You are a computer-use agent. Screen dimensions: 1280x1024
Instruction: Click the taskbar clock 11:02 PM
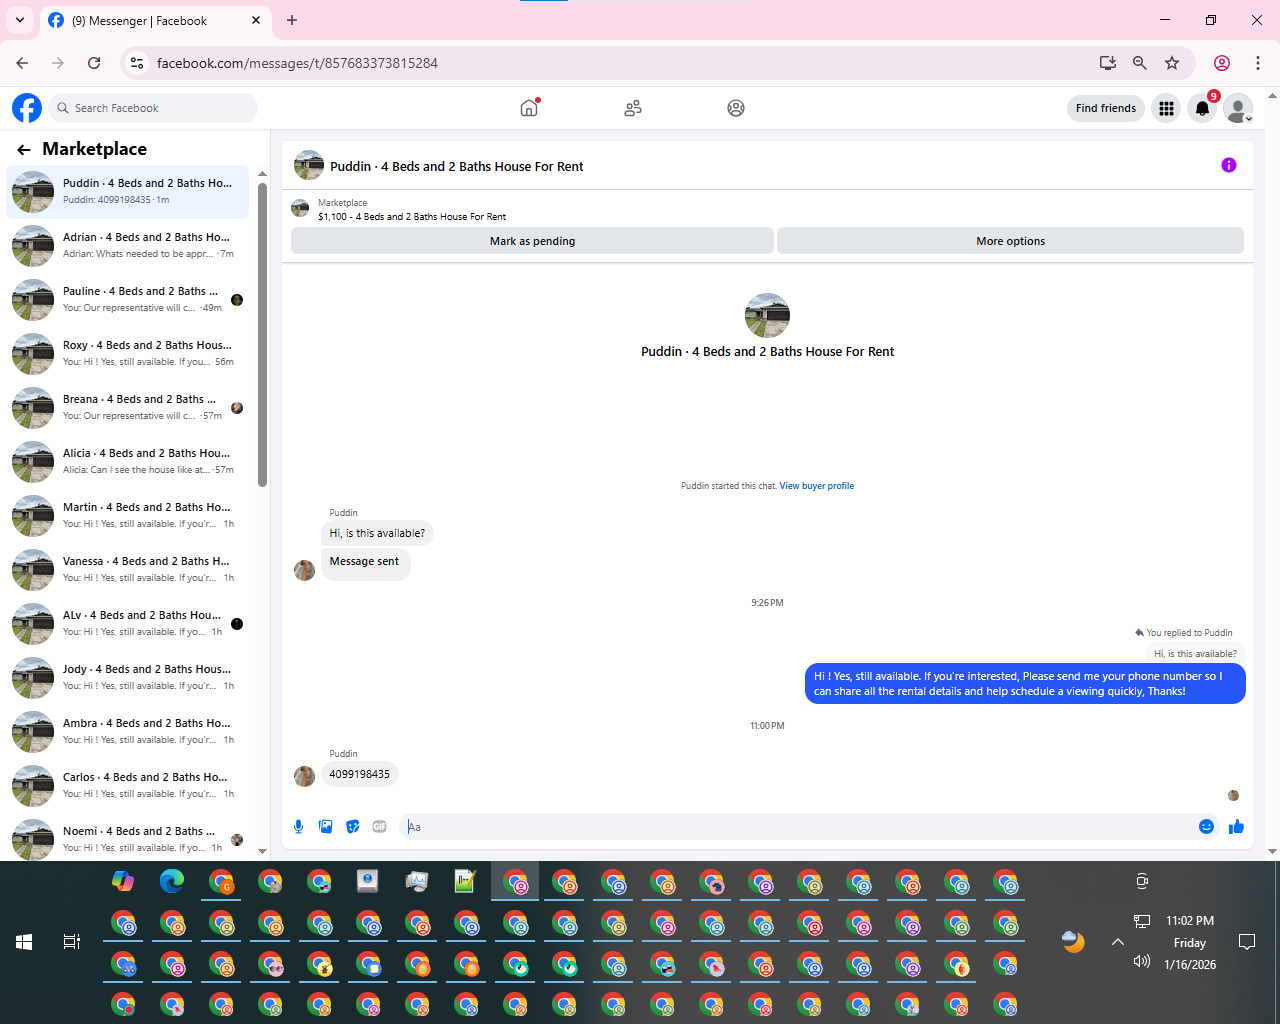(x=1190, y=921)
